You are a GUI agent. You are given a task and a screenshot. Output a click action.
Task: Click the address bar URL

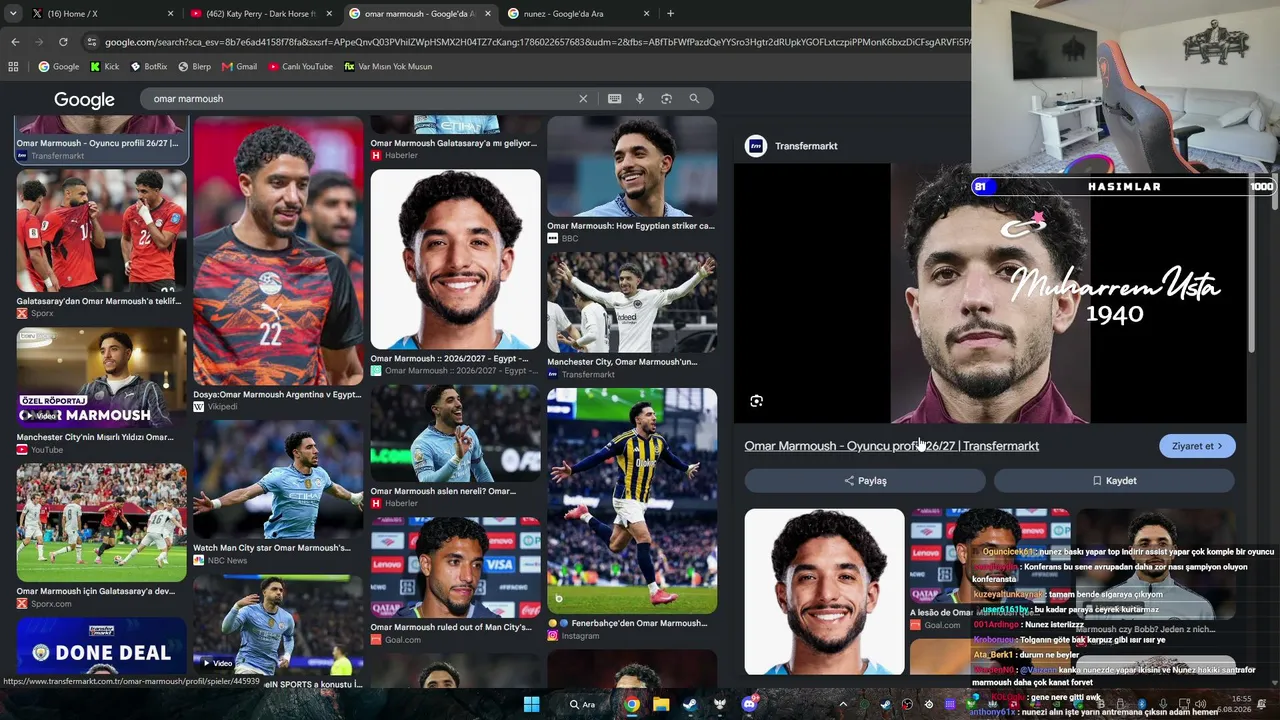536,42
